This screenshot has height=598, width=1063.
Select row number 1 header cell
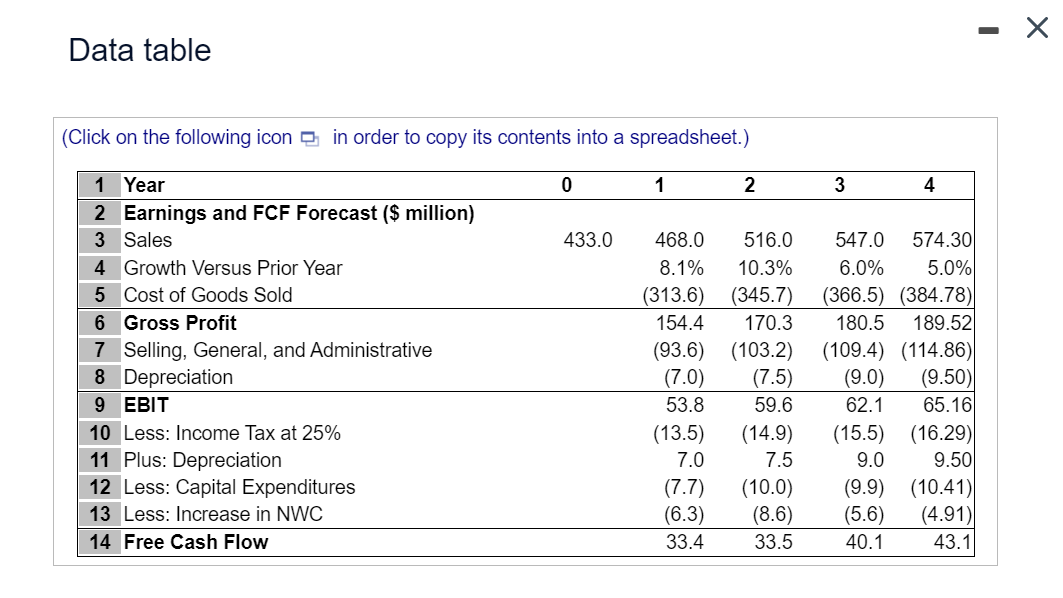[97, 185]
